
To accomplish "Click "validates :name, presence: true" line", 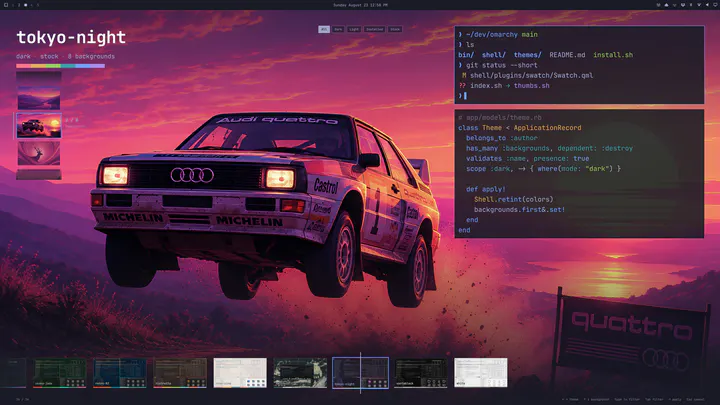I will click(528, 158).
